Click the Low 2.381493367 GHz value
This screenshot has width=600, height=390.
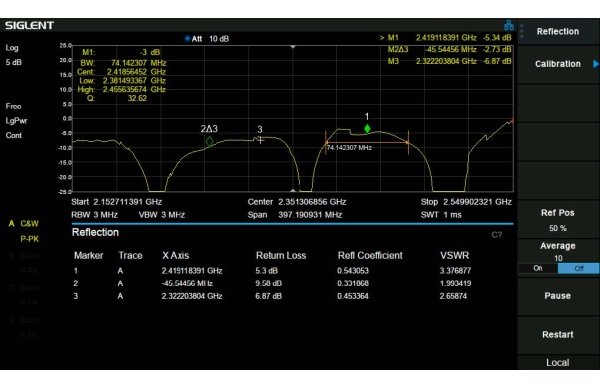(x=134, y=80)
